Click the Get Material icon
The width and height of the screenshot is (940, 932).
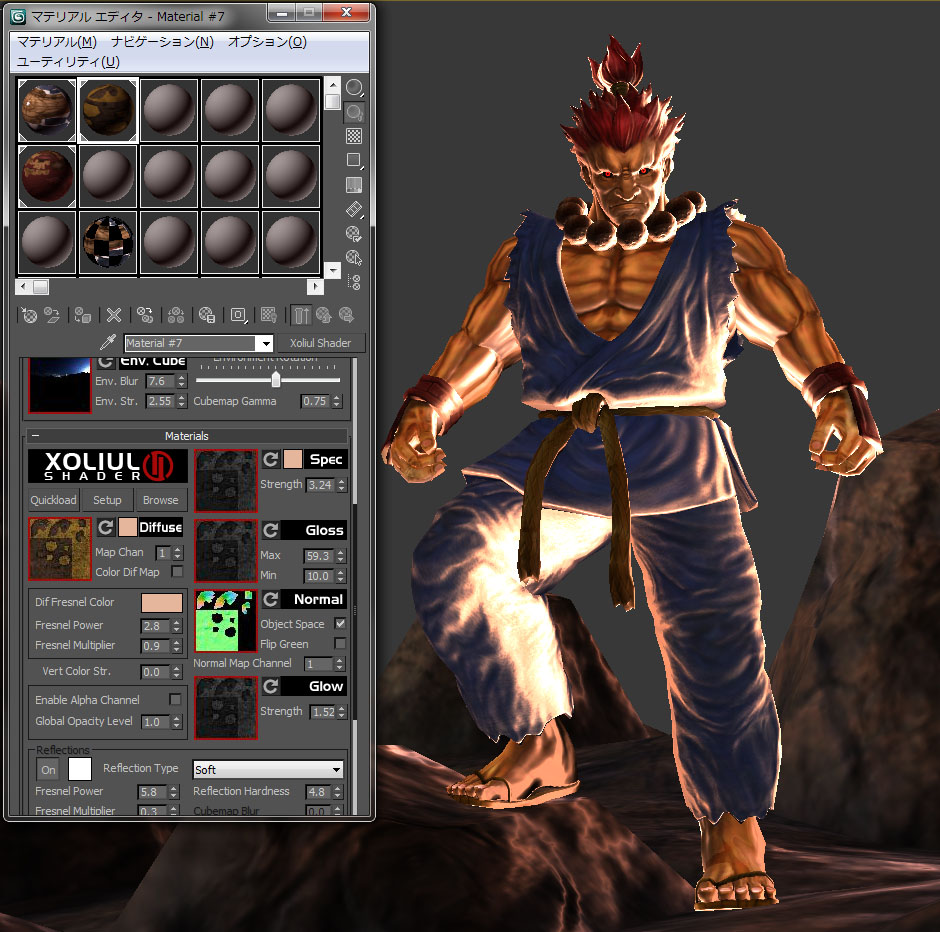click(x=29, y=315)
